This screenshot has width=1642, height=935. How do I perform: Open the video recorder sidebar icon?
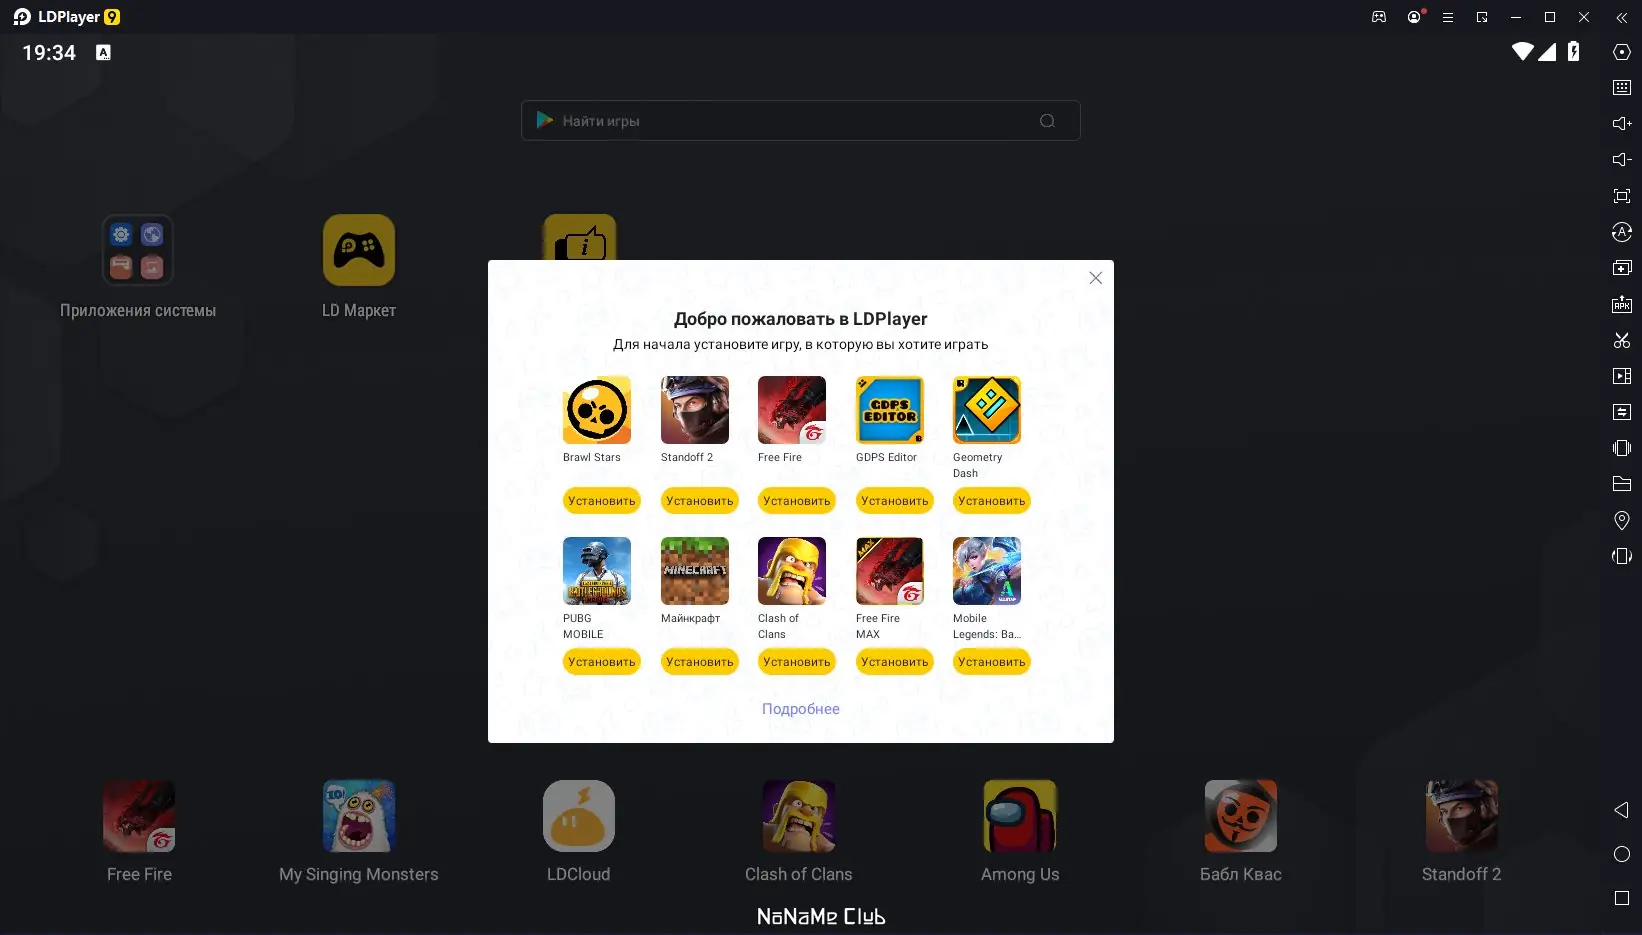tap(1622, 376)
